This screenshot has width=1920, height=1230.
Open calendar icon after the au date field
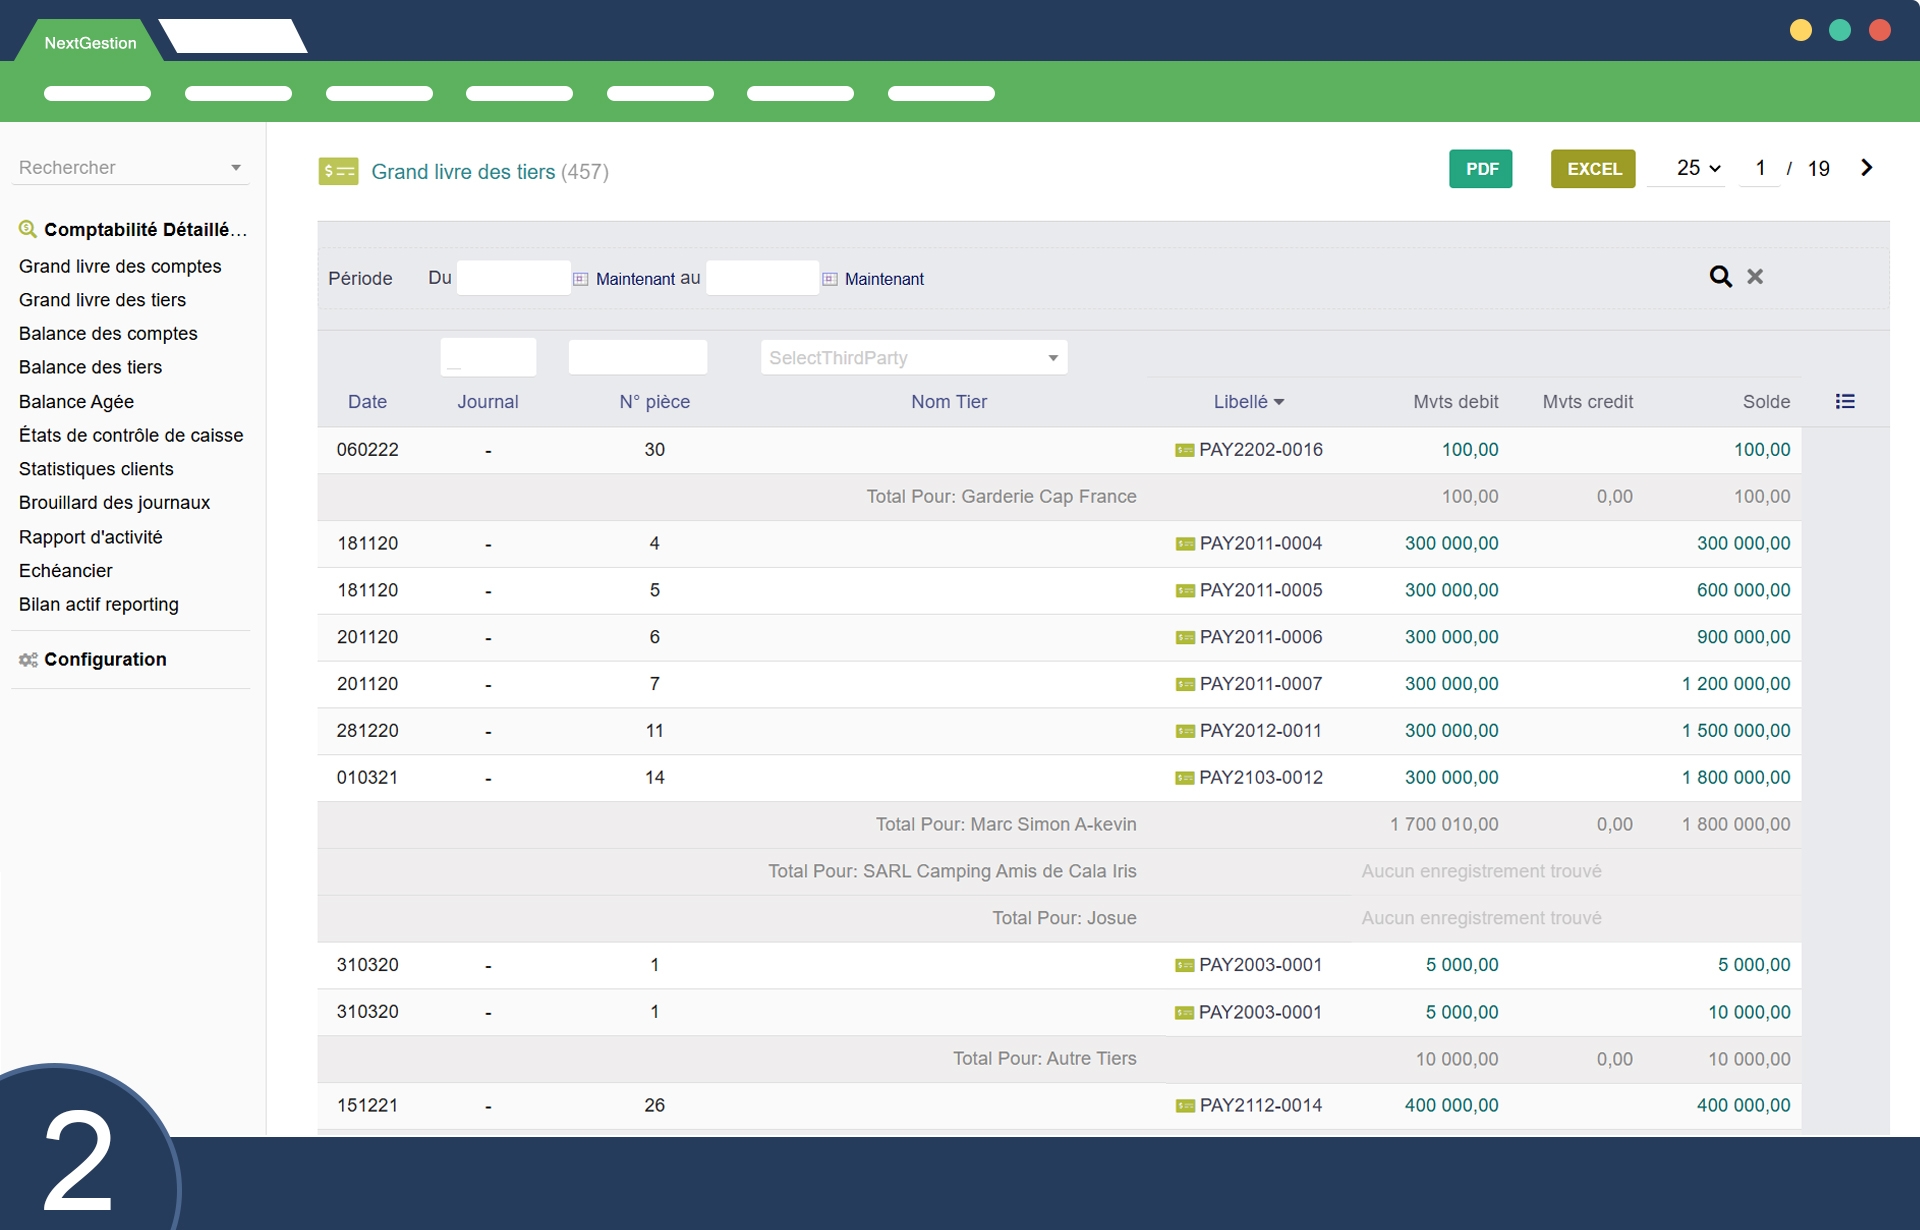(829, 279)
